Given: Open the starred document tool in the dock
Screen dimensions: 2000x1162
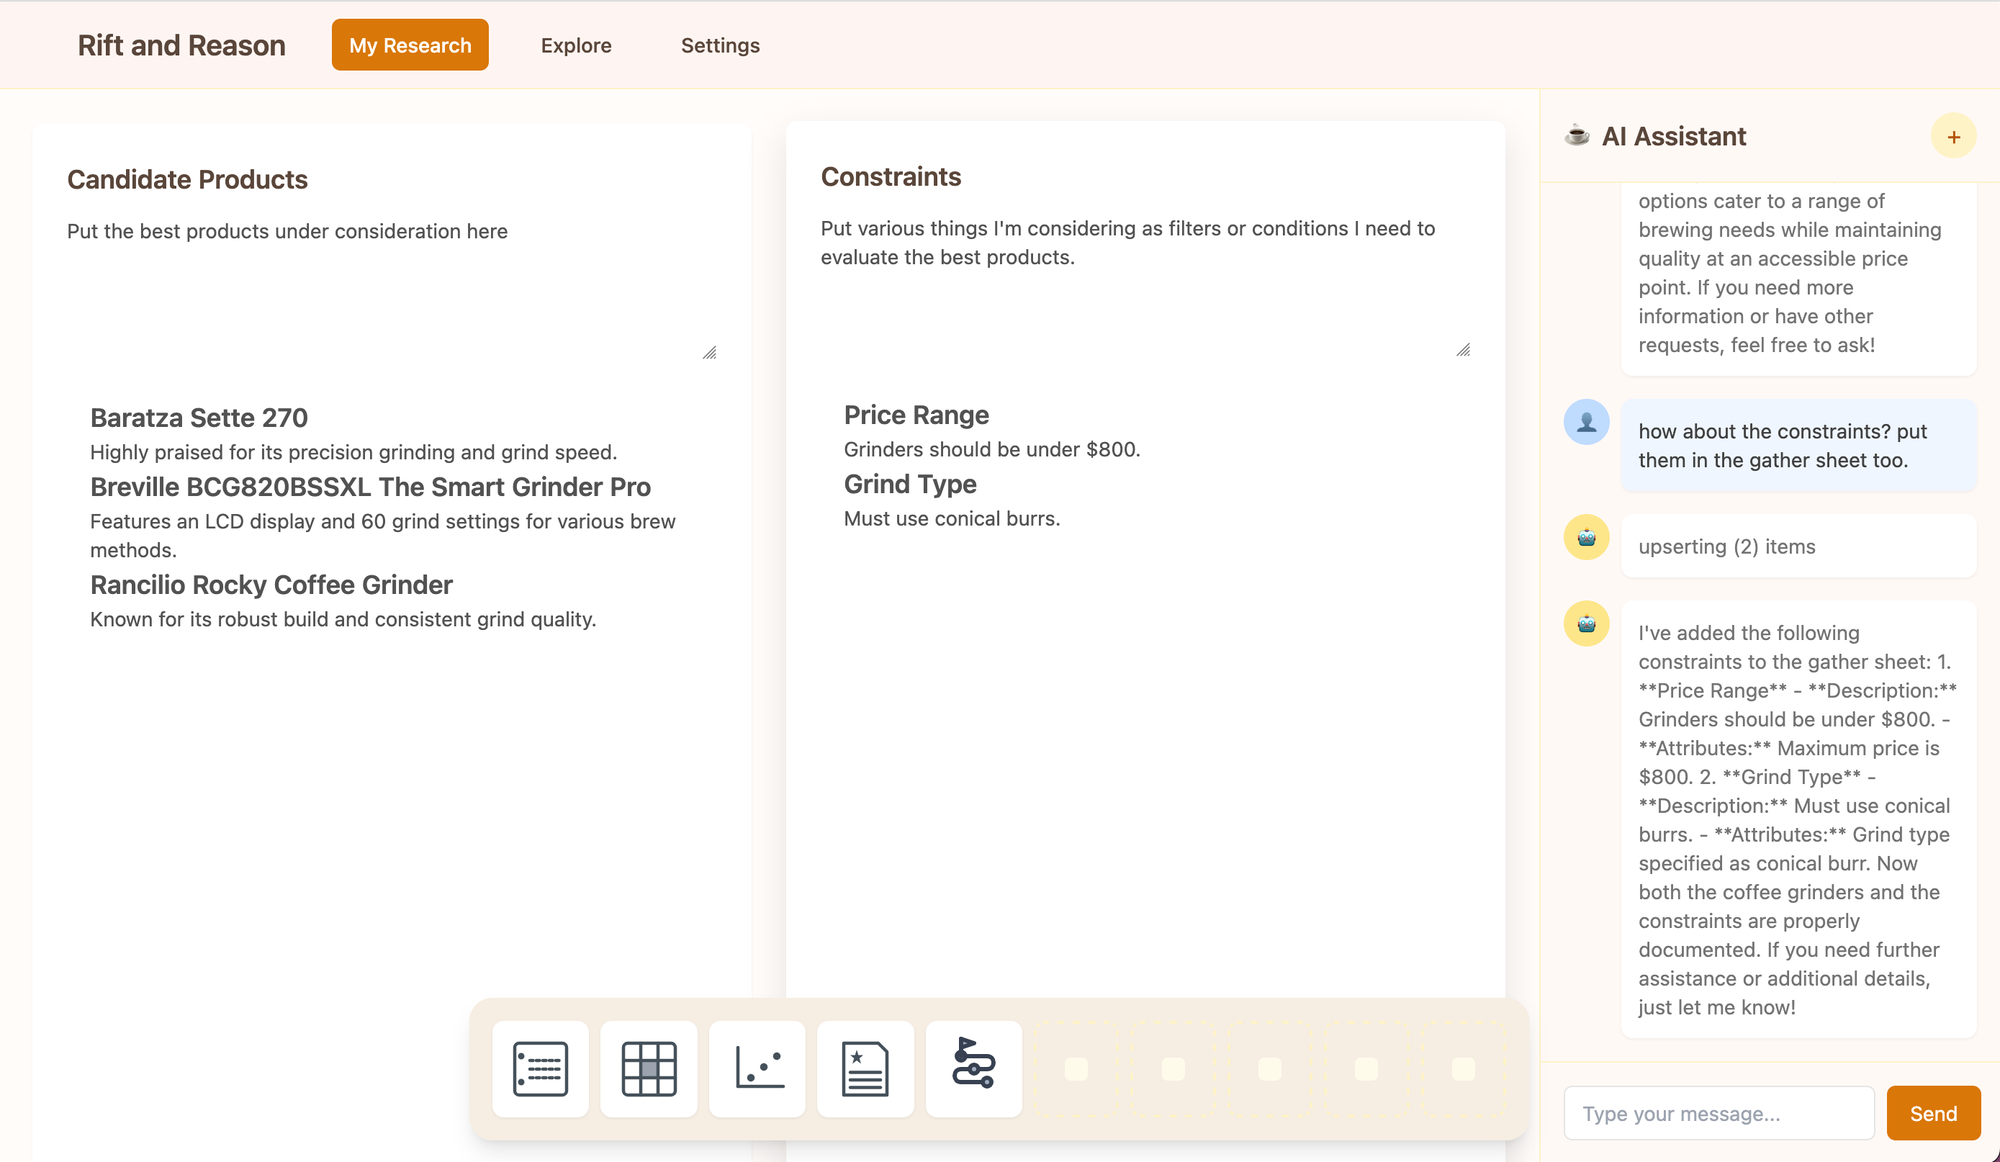Looking at the screenshot, I should [865, 1069].
